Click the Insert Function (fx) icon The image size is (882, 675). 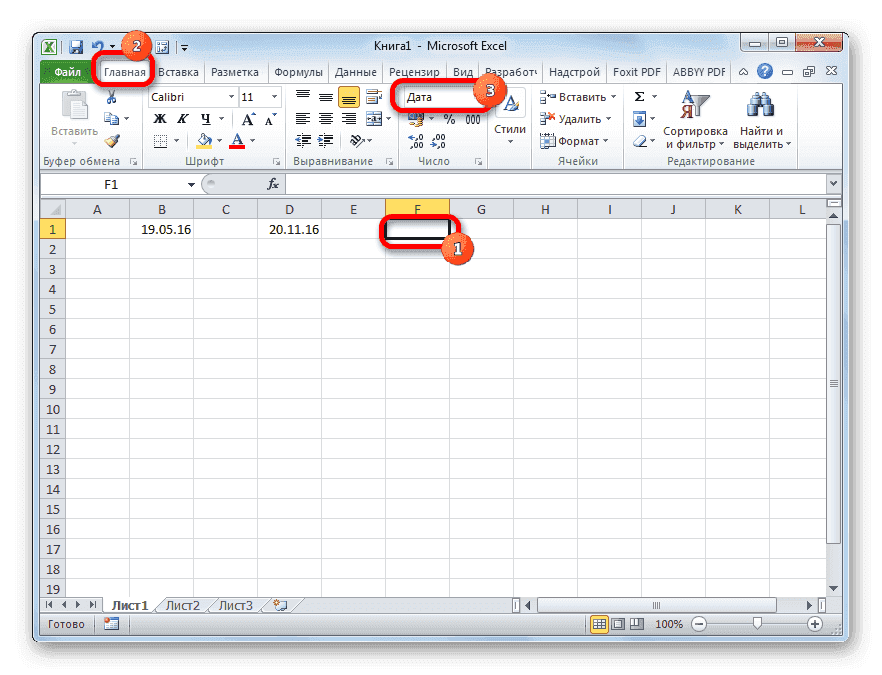[x=273, y=184]
